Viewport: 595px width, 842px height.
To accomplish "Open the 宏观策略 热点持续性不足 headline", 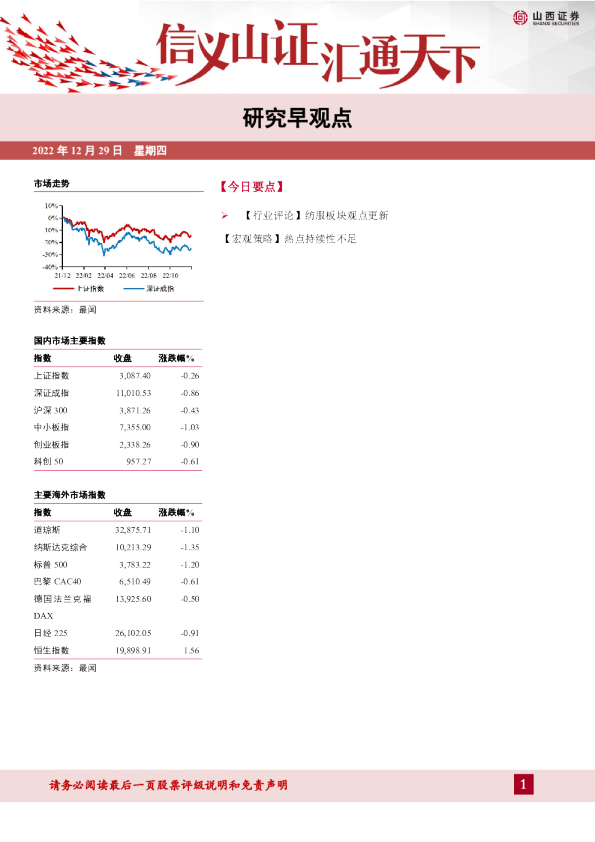I will [x=288, y=238].
